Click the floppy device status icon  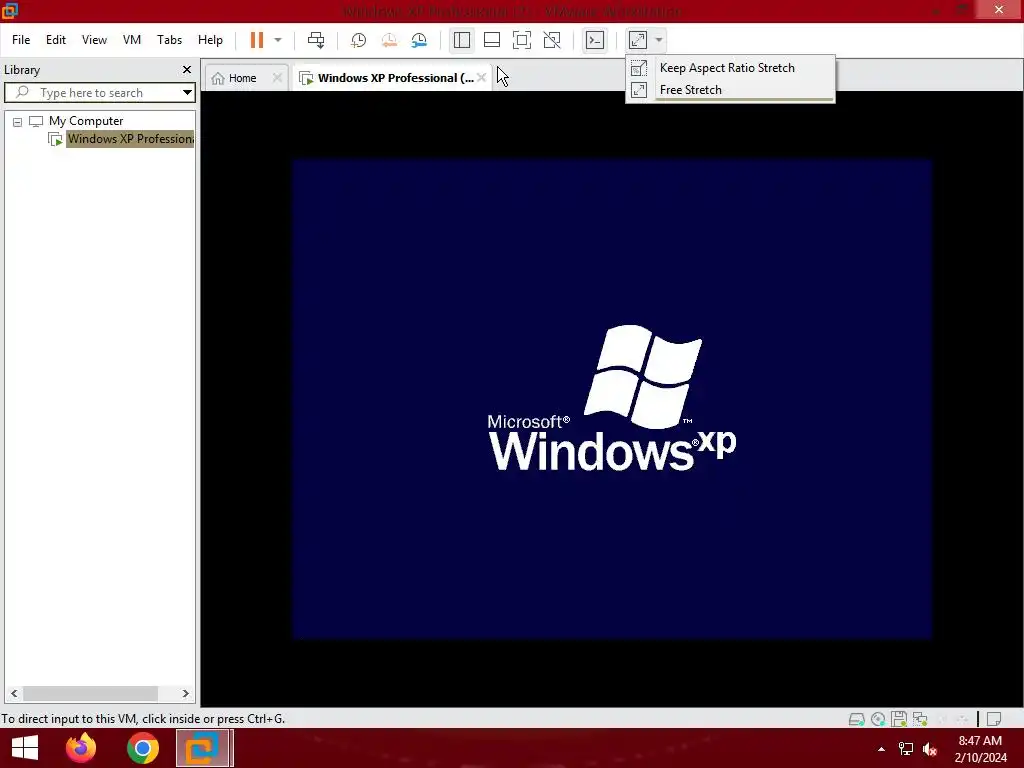[x=899, y=719]
